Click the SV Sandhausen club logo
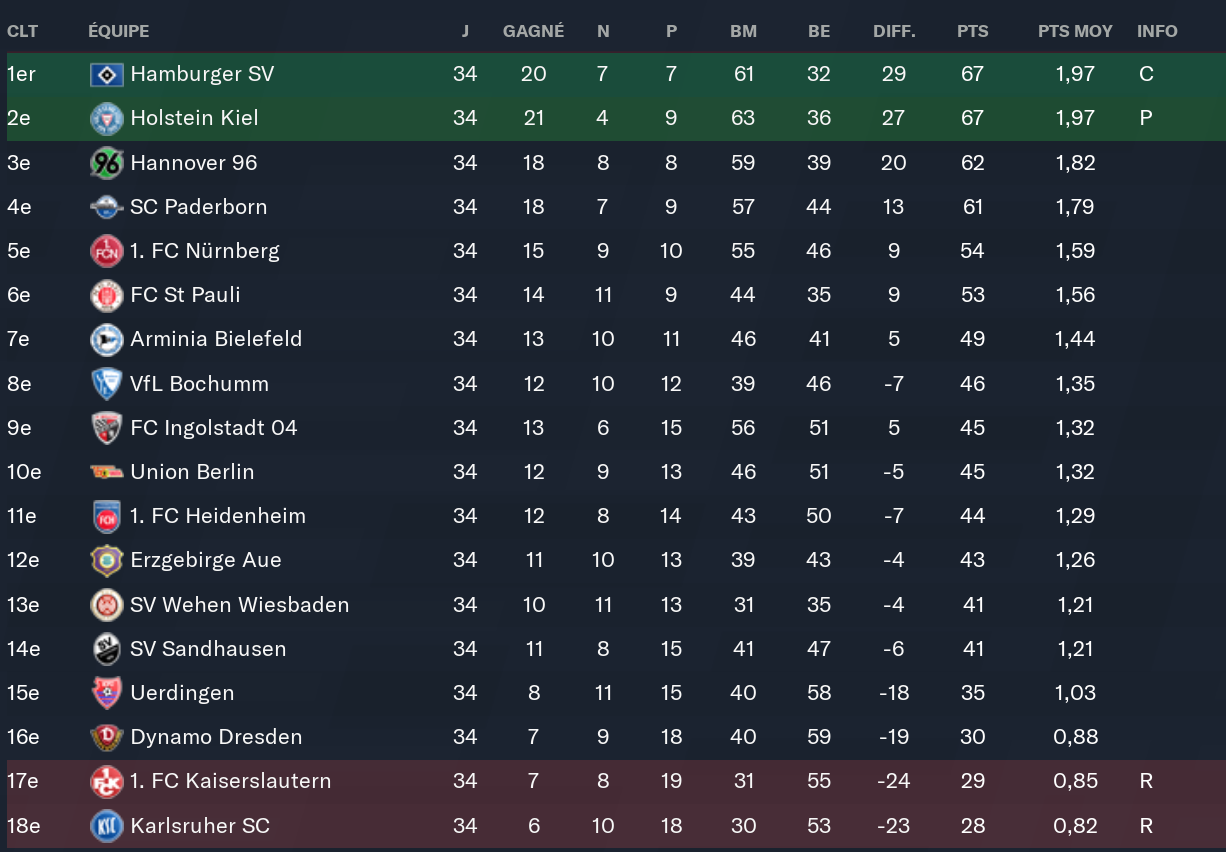The width and height of the screenshot is (1226, 852). coord(106,649)
